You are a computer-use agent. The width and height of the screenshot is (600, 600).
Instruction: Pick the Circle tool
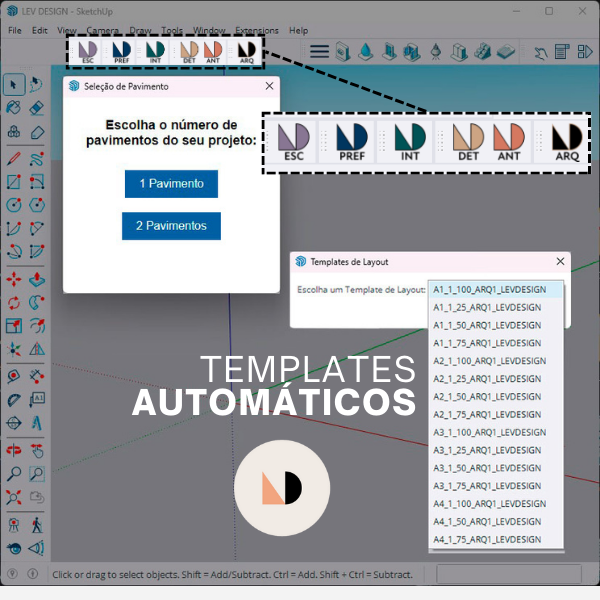pos(14,205)
